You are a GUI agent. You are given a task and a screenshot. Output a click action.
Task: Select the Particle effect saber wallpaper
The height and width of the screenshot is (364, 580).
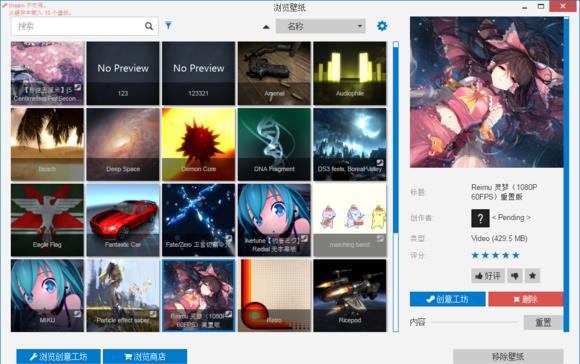123,296
